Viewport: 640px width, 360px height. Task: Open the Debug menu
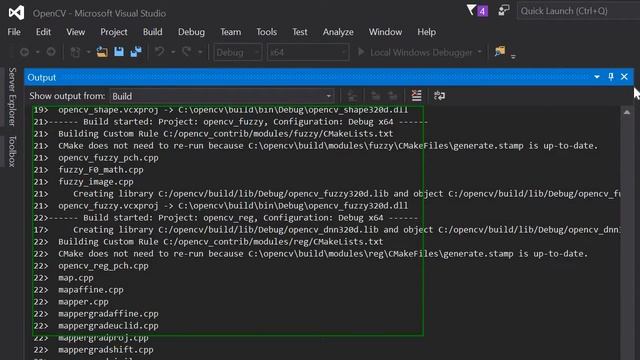click(x=191, y=32)
